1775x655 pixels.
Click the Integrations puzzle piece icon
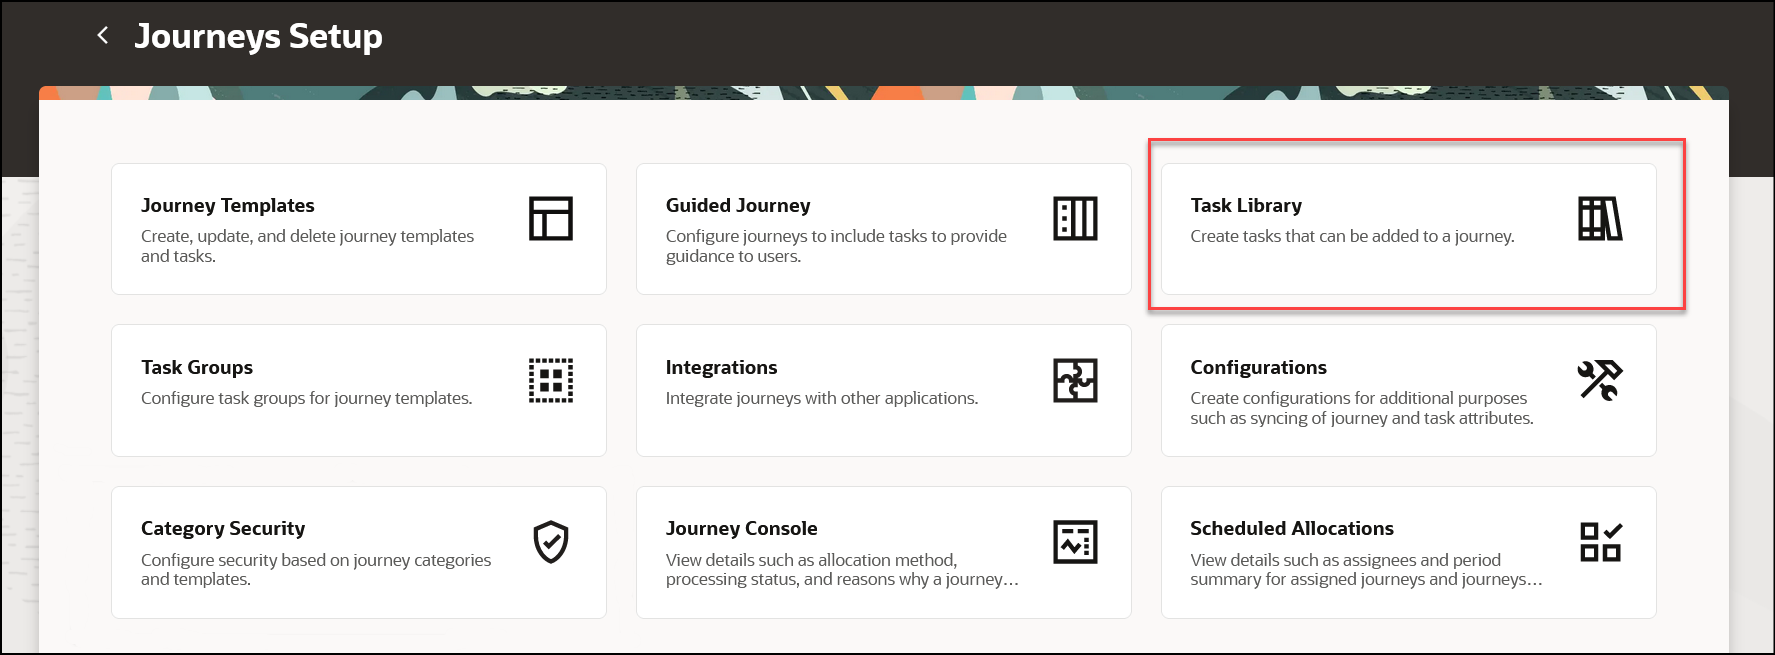pyautogui.click(x=1075, y=380)
